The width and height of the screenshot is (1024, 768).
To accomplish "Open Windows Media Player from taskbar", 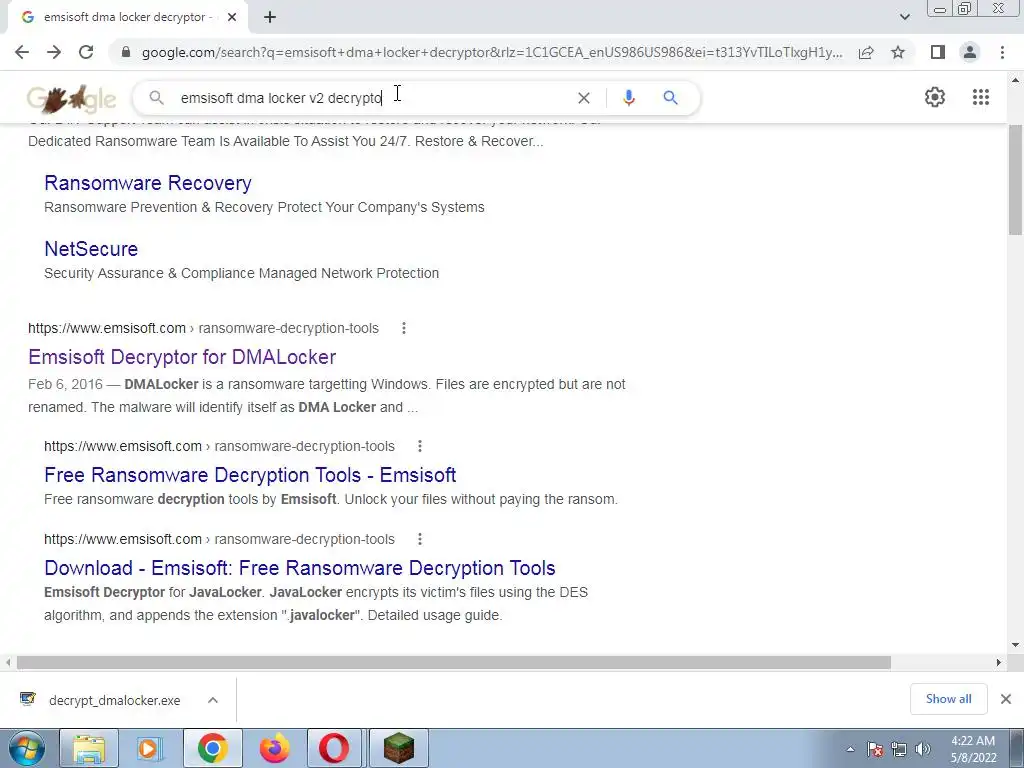I will tap(150, 749).
